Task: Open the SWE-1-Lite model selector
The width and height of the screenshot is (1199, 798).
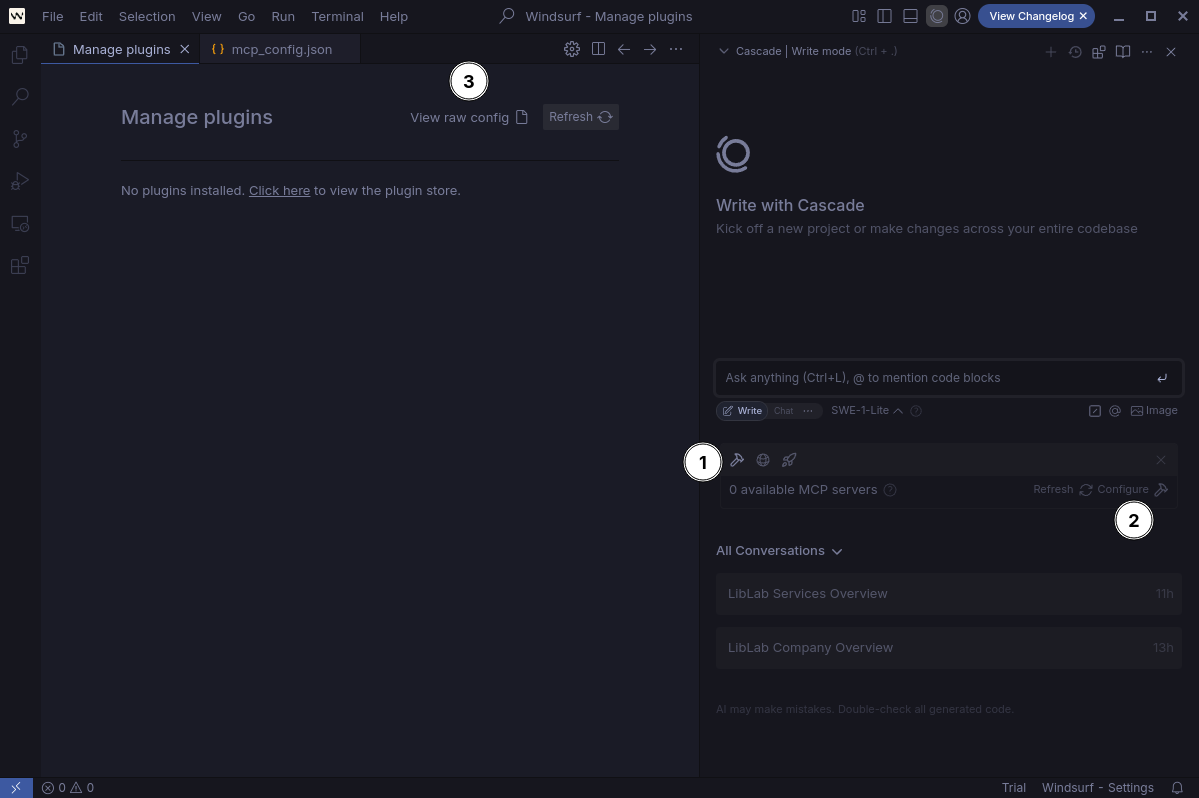Action: [x=866, y=410]
